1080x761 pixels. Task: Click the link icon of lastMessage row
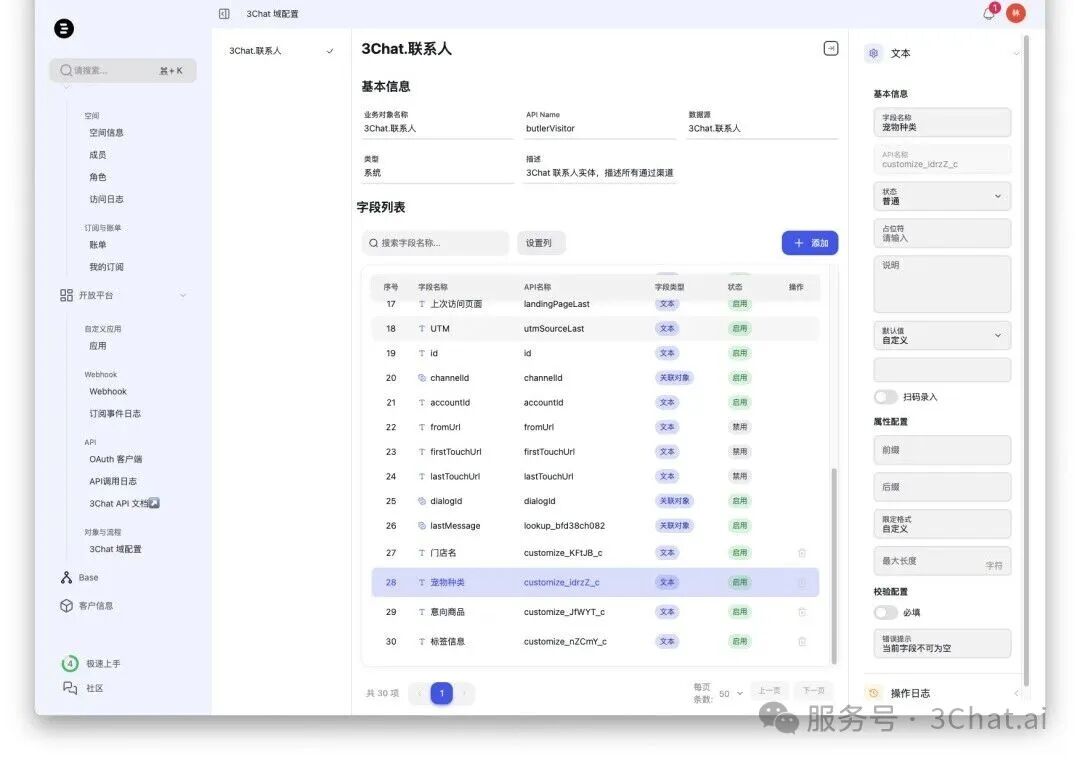(x=422, y=526)
